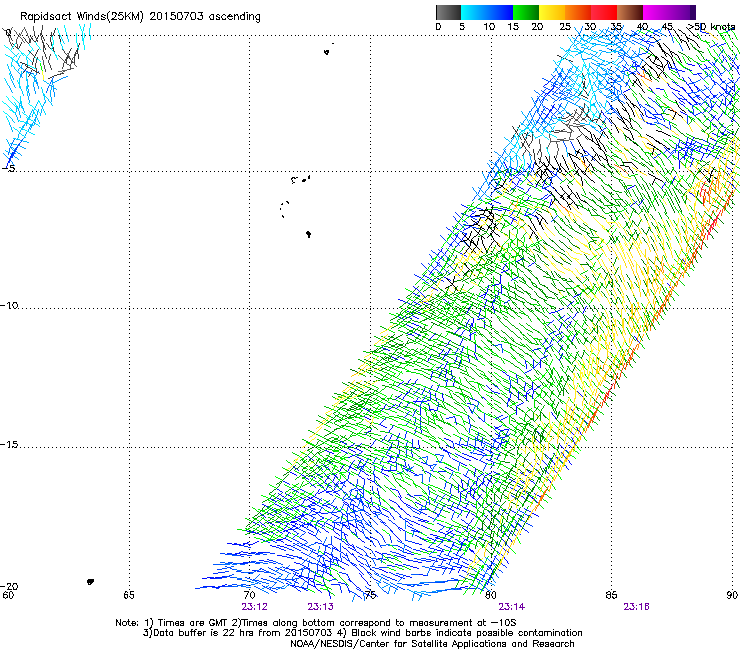Click the '85' longitude axis label
Screen dimensions: 740x650
pos(611,595)
